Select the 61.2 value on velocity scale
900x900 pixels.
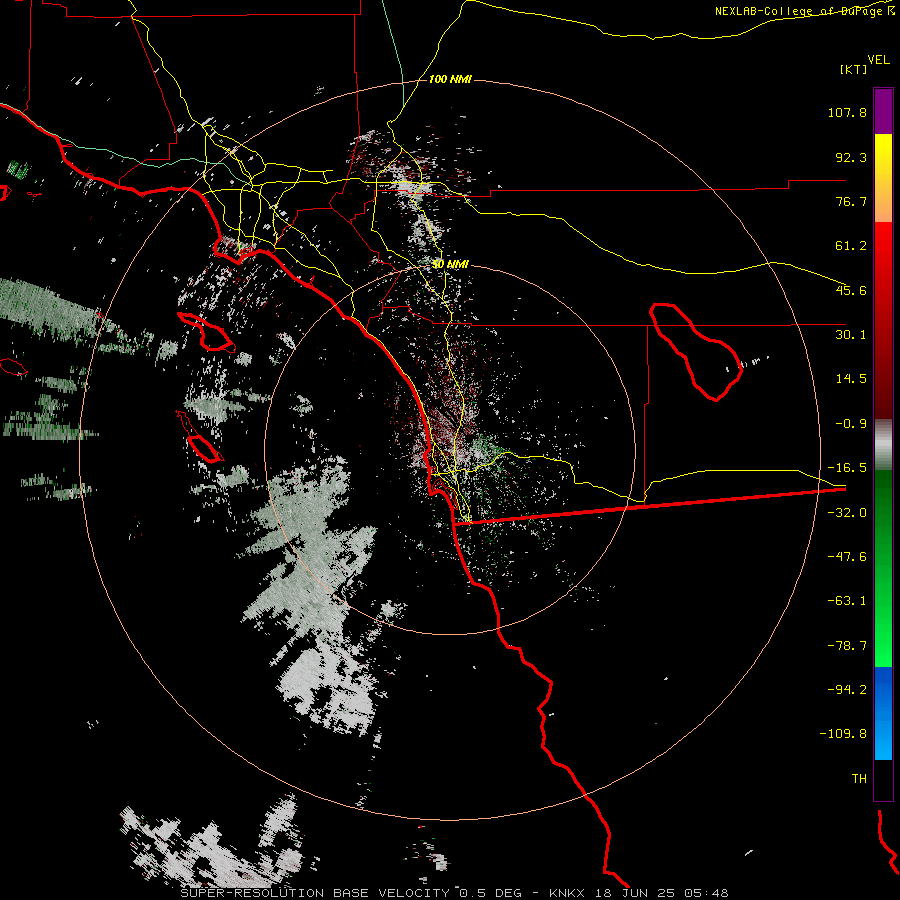tap(851, 246)
